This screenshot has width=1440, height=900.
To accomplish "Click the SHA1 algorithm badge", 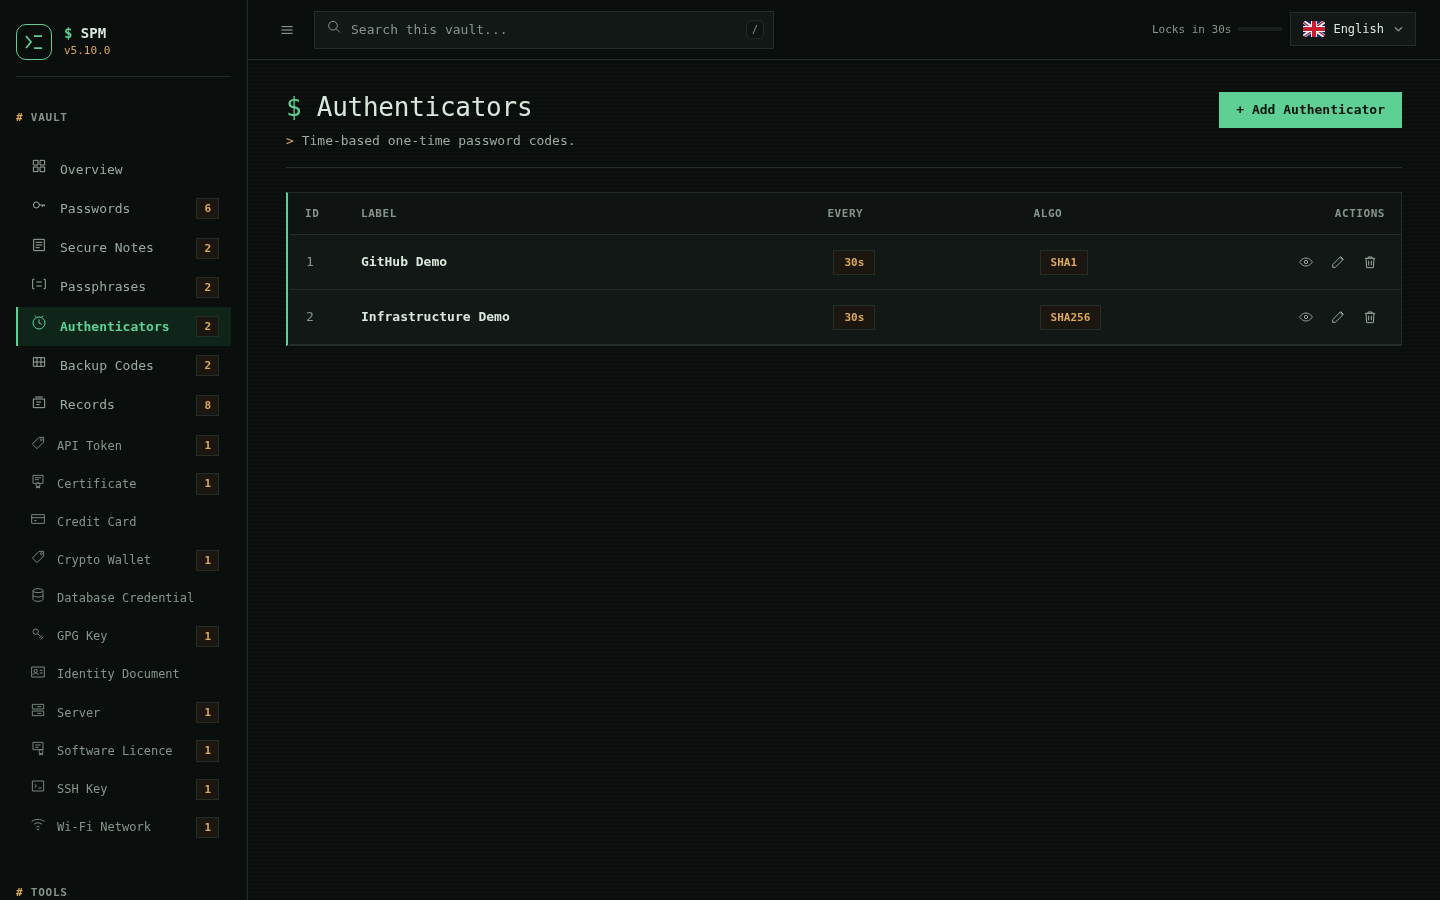I will [x=1064, y=262].
